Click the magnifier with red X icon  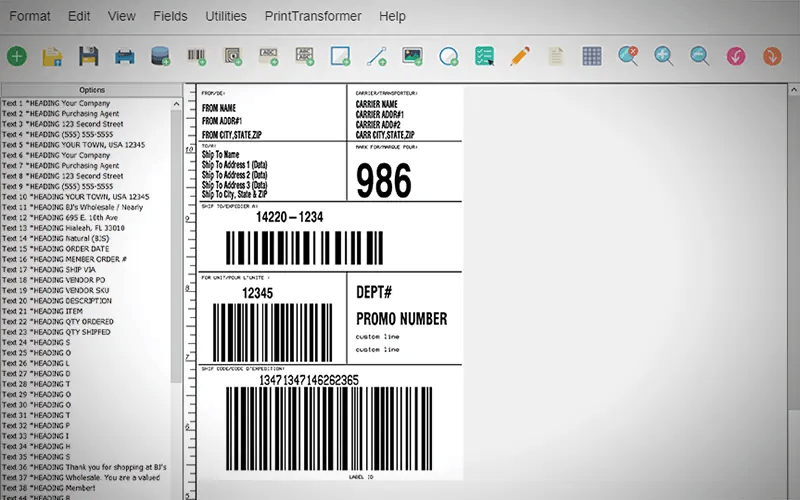coord(628,56)
